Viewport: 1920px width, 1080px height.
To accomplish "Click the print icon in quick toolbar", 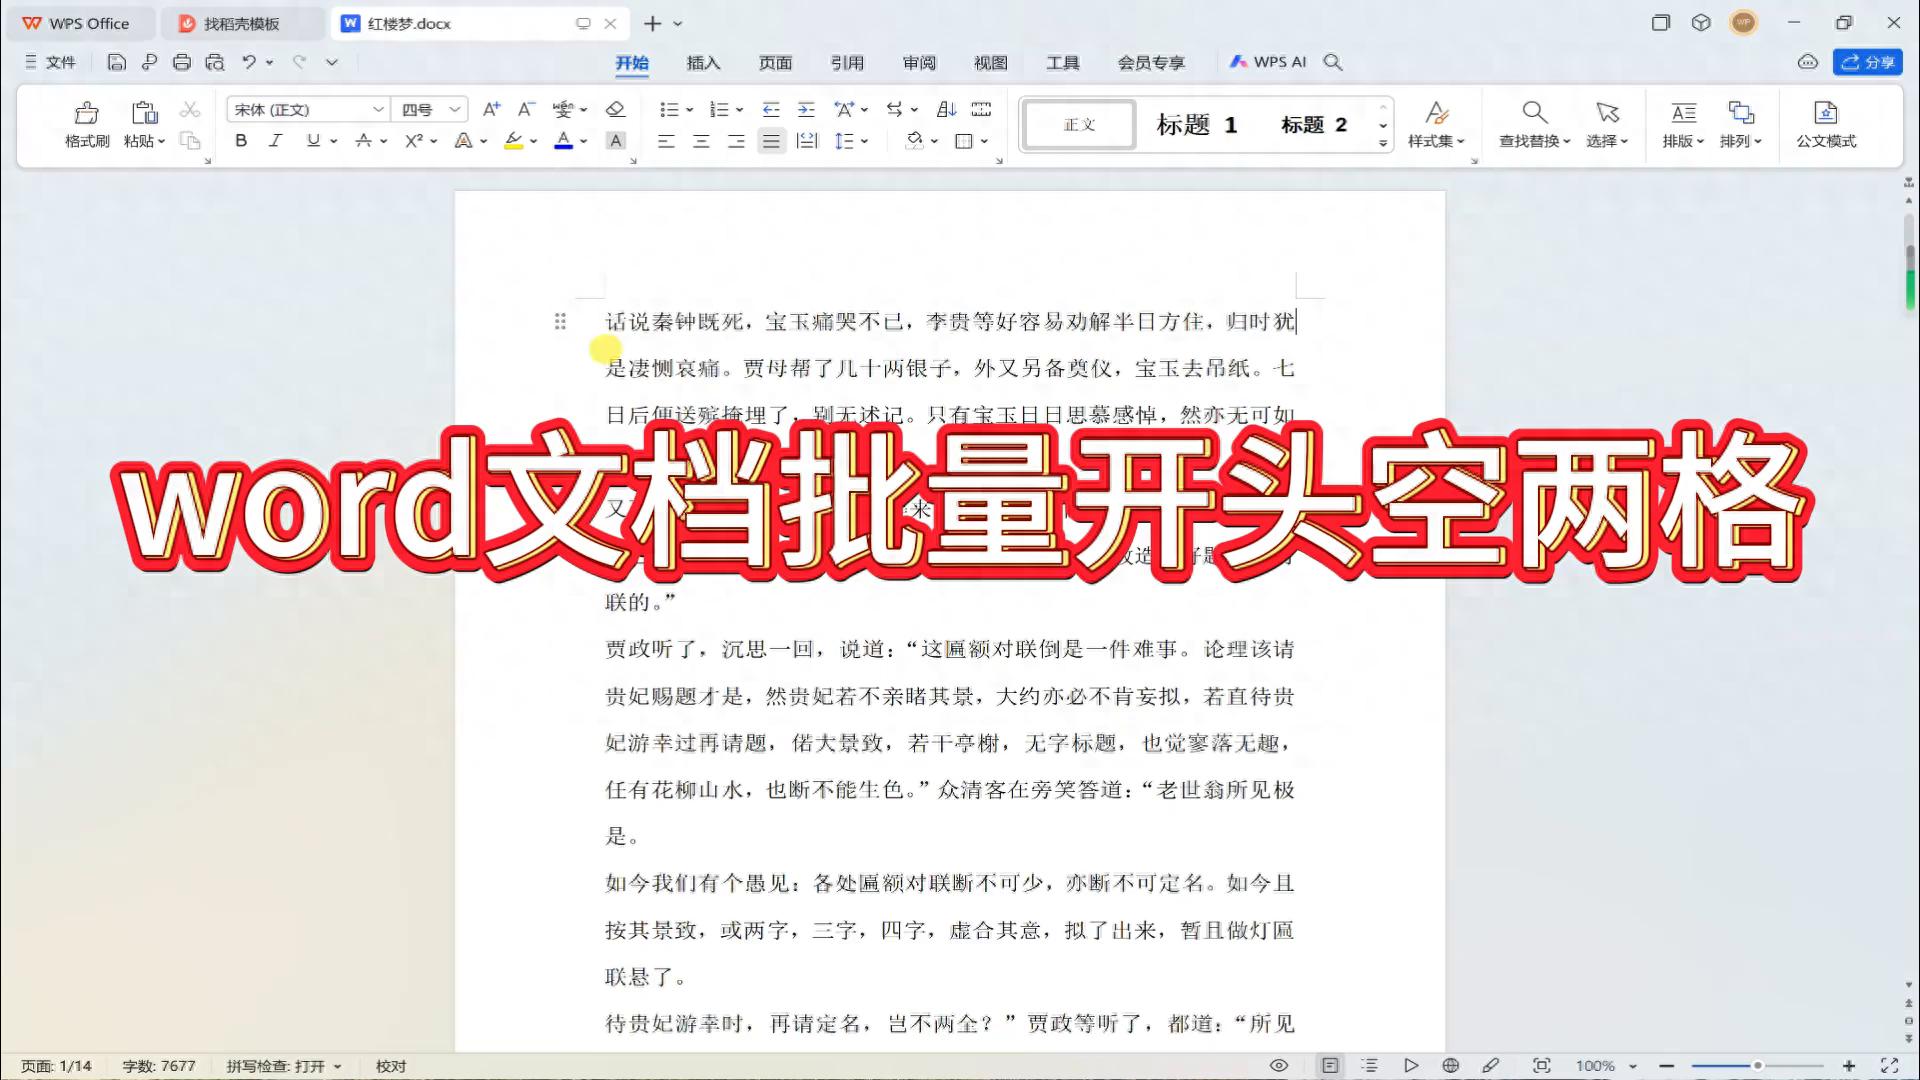I will 181,62.
